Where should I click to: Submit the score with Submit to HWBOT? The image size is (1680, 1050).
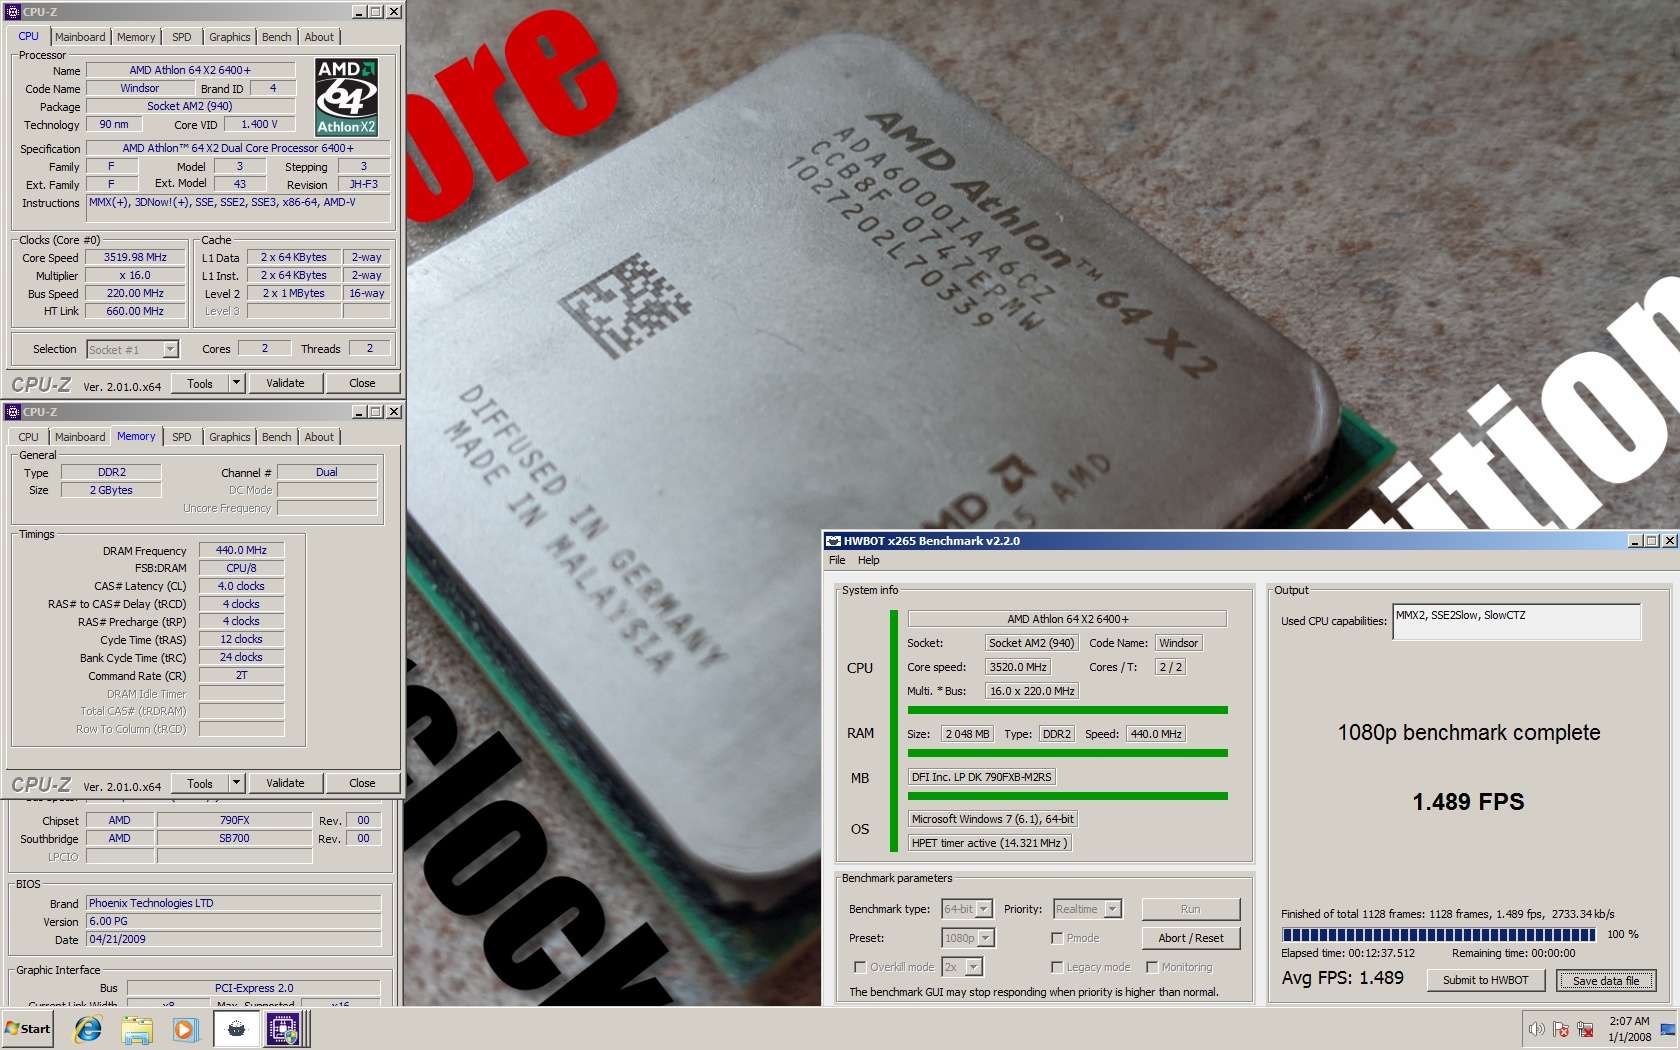[1485, 980]
